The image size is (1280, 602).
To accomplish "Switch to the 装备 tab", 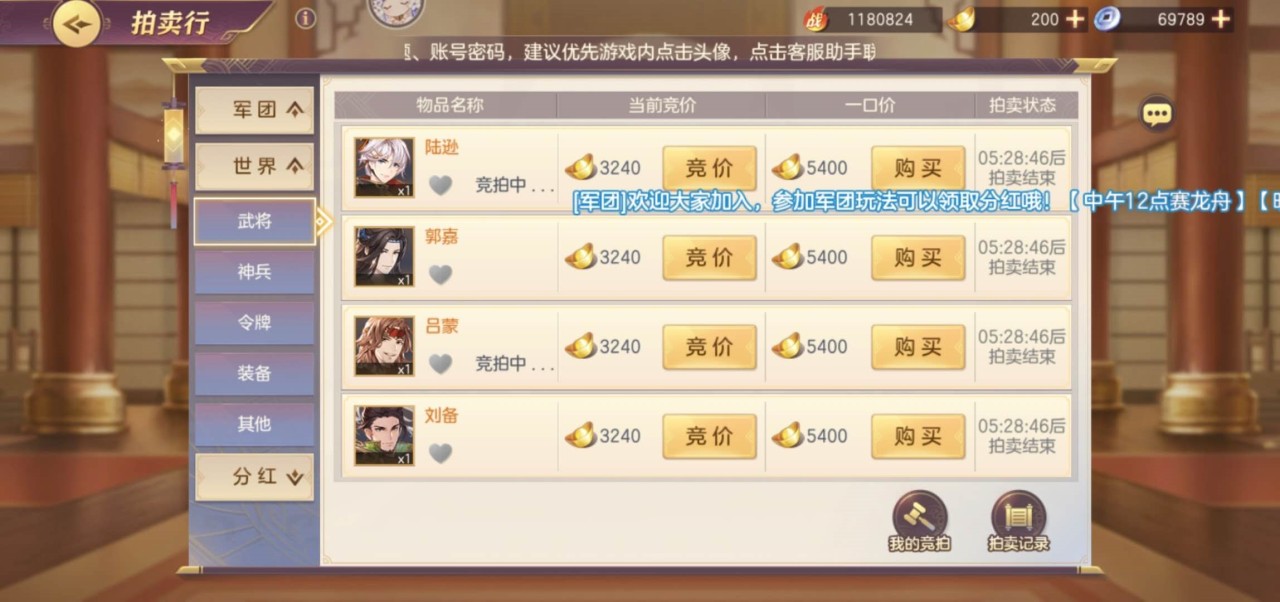I will (254, 373).
